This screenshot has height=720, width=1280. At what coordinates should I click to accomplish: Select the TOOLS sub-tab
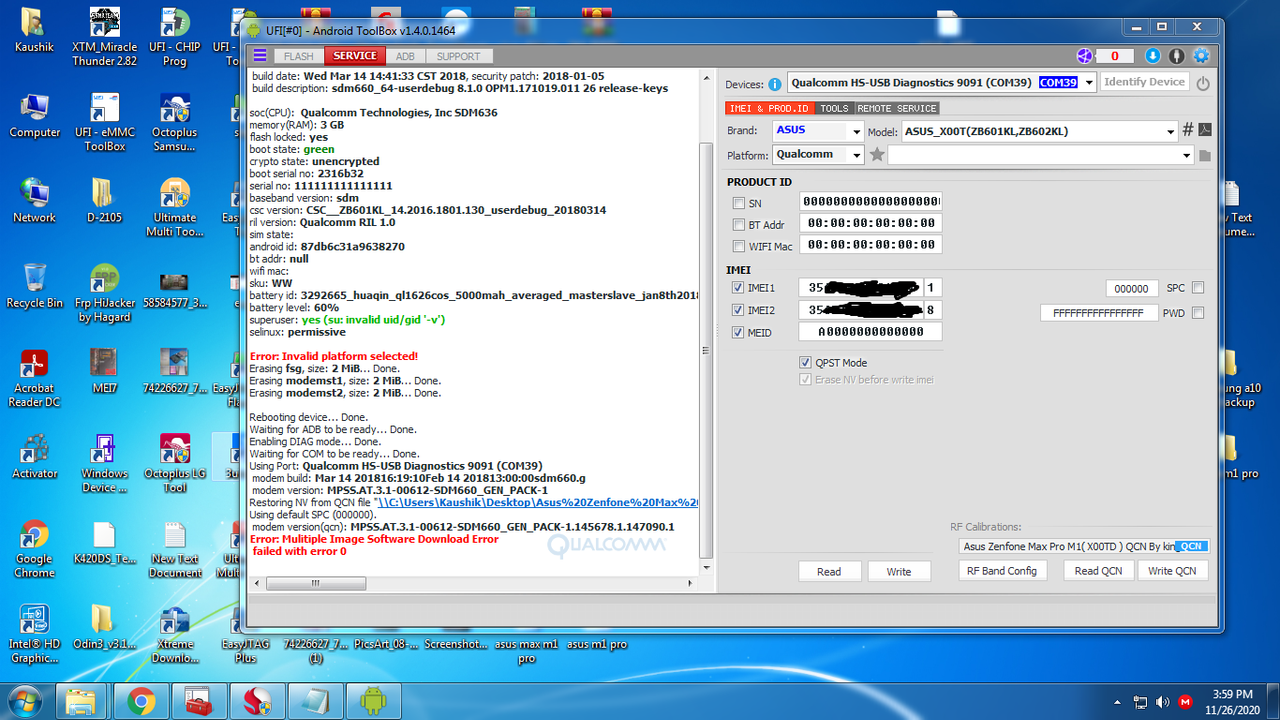pyautogui.click(x=834, y=108)
